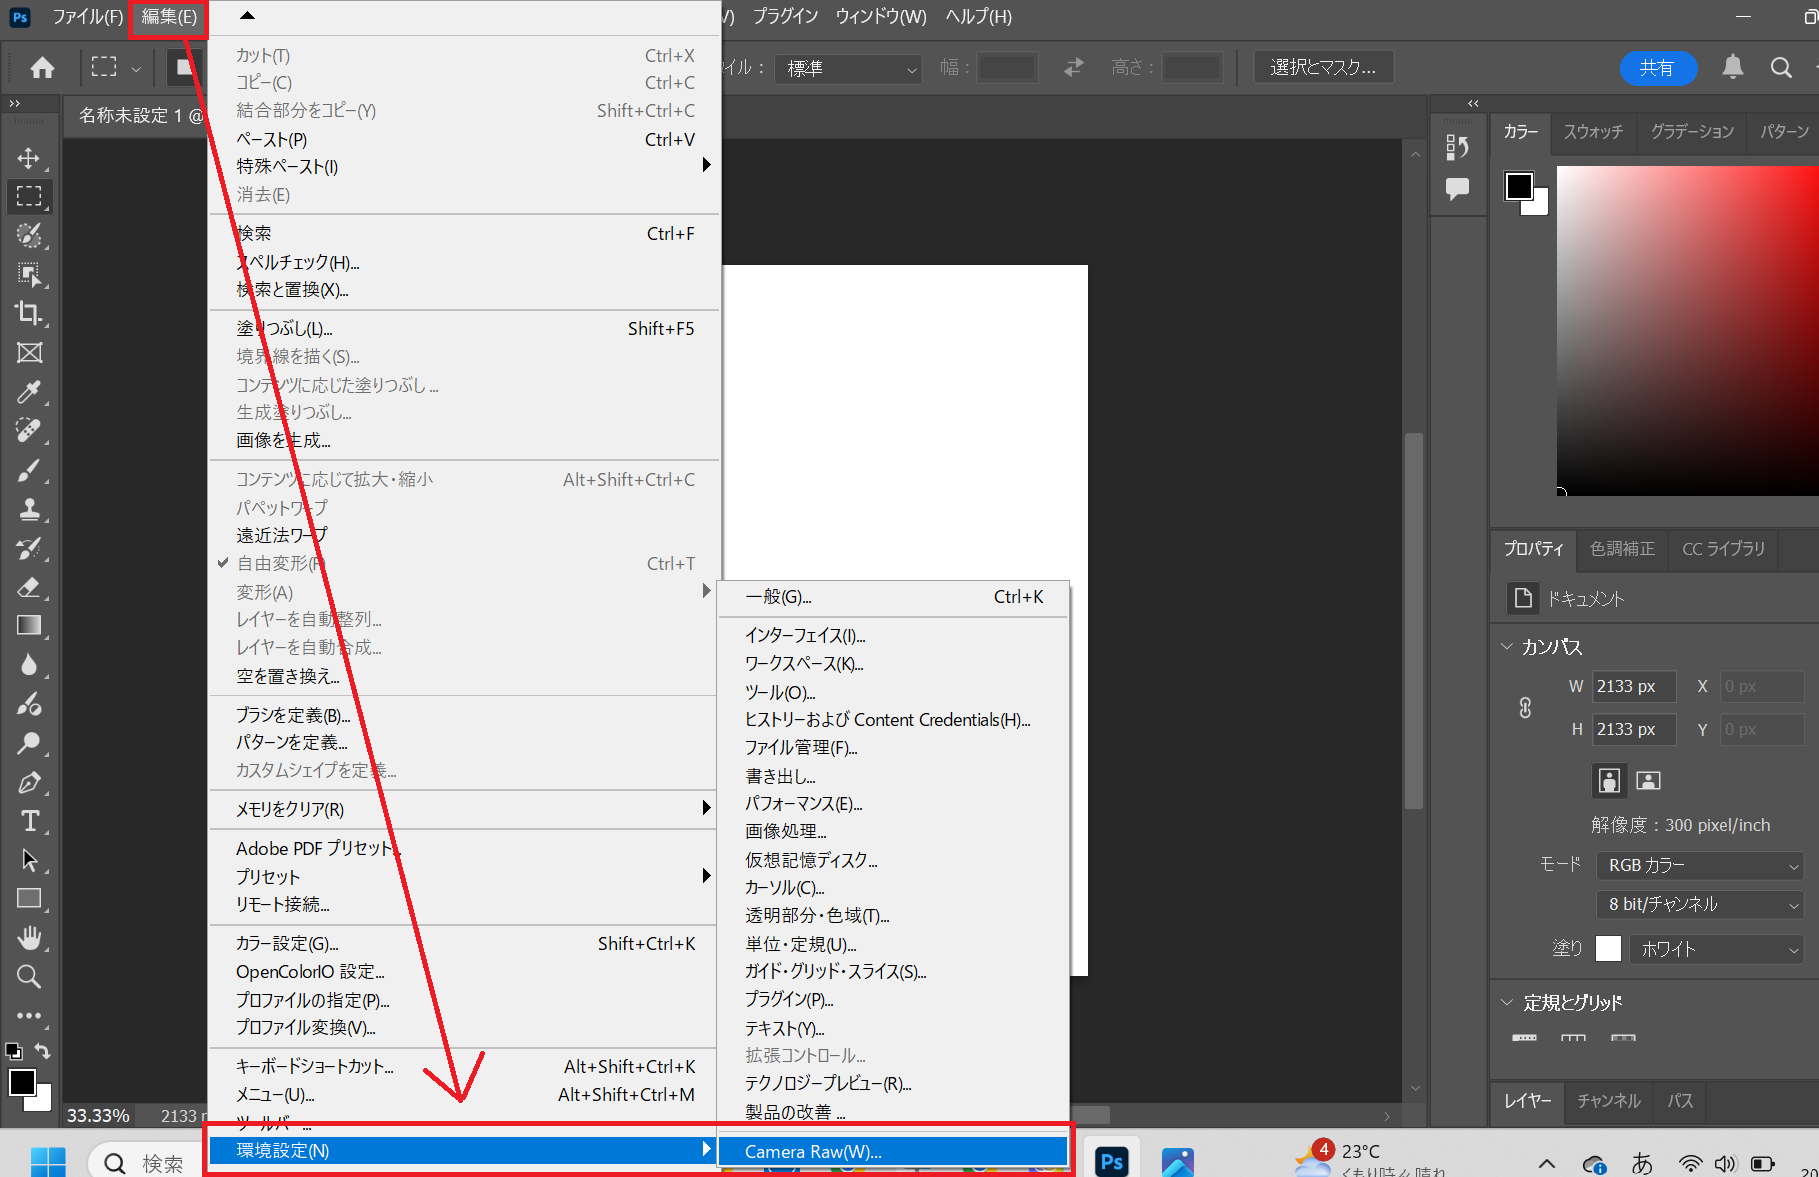Select the Eyedropper tool

(29, 391)
